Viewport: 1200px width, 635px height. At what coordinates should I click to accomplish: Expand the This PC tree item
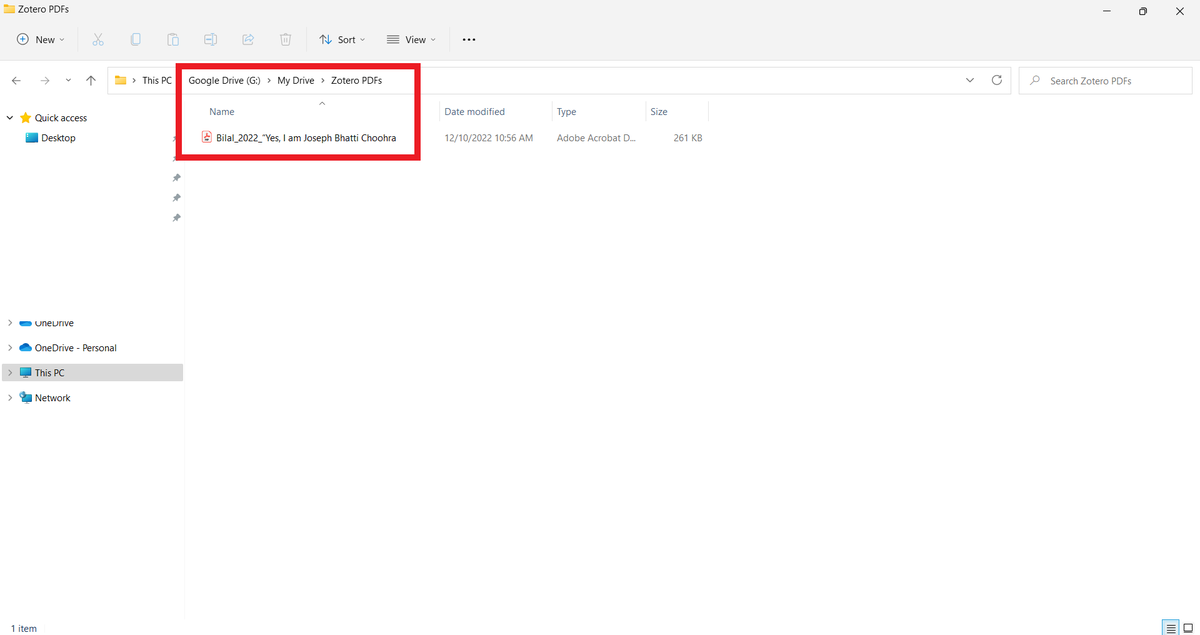coord(10,372)
